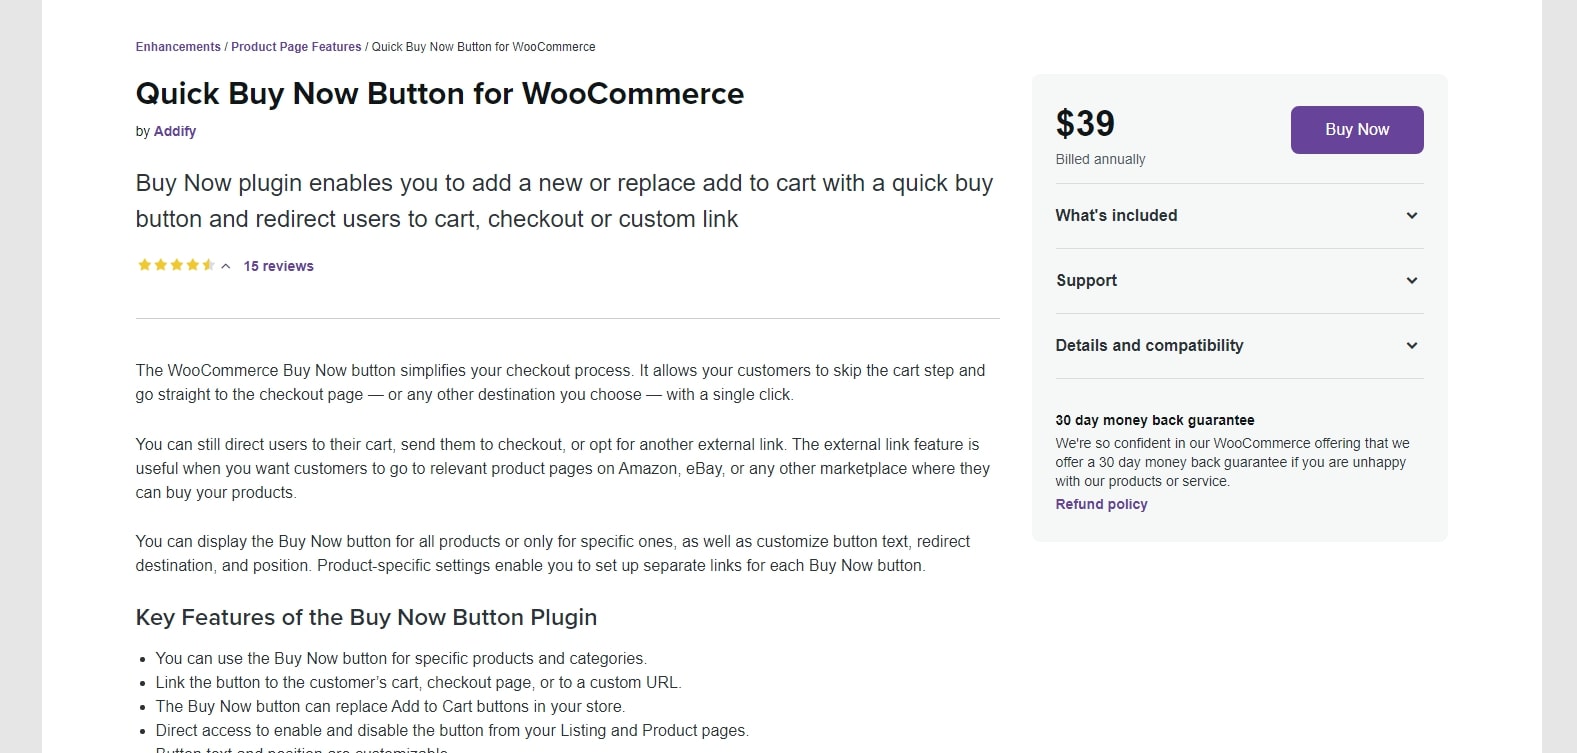
Task: Click the Support heading label
Action: [1086, 280]
